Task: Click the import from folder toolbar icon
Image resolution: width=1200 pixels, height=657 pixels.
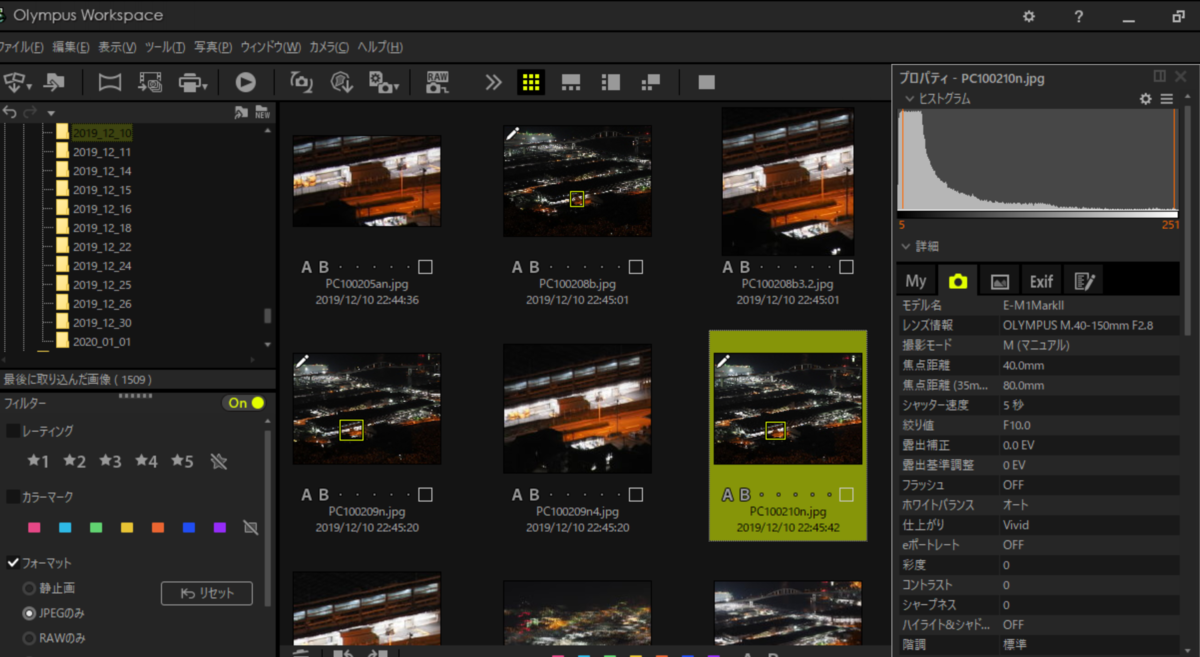Action: 54,83
